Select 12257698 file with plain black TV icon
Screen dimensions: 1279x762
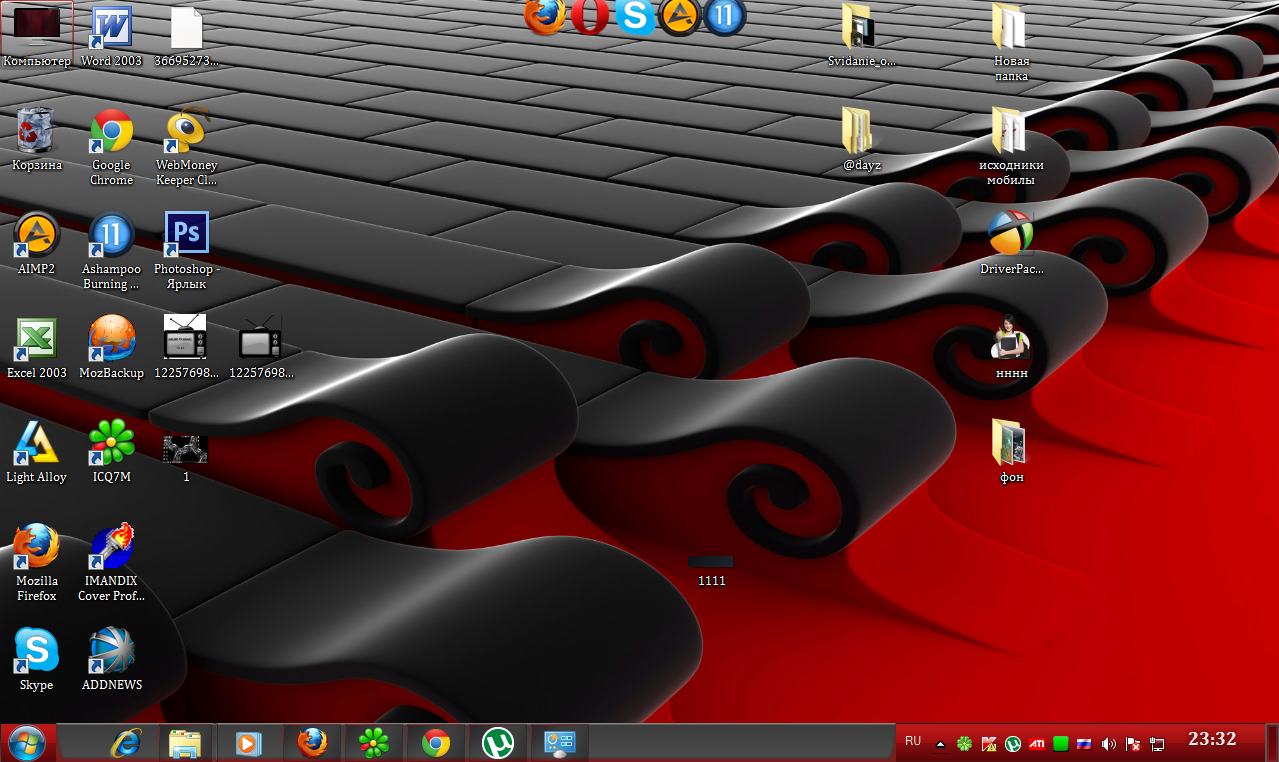click(x=261, y=347)
